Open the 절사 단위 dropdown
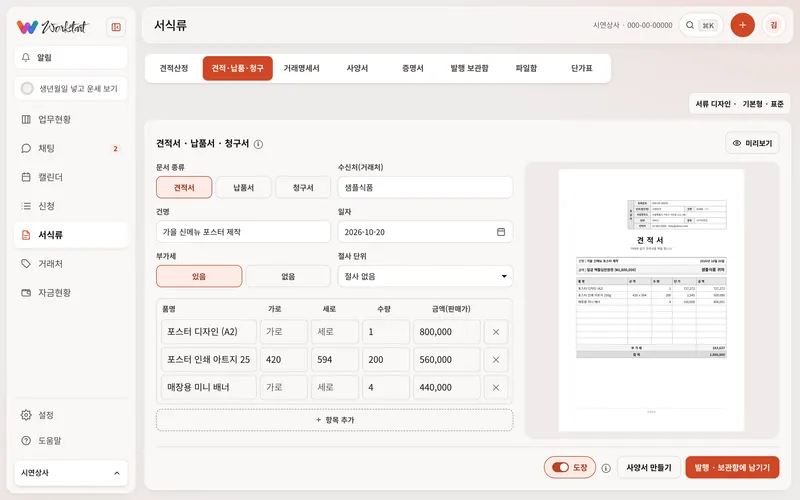This screenshot has height=500, width=800. tap(426, 276)
